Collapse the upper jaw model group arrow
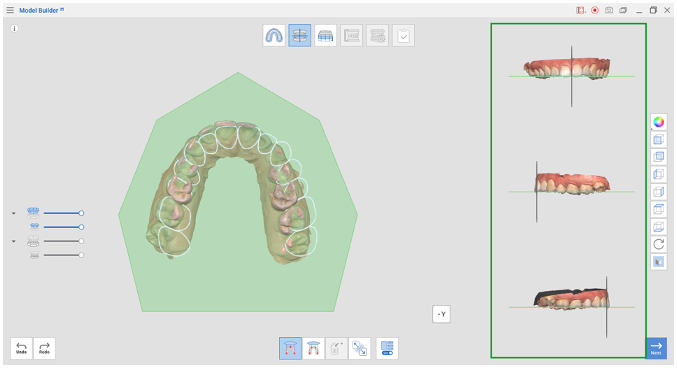677x368 pixels. (x=14, y=213)
